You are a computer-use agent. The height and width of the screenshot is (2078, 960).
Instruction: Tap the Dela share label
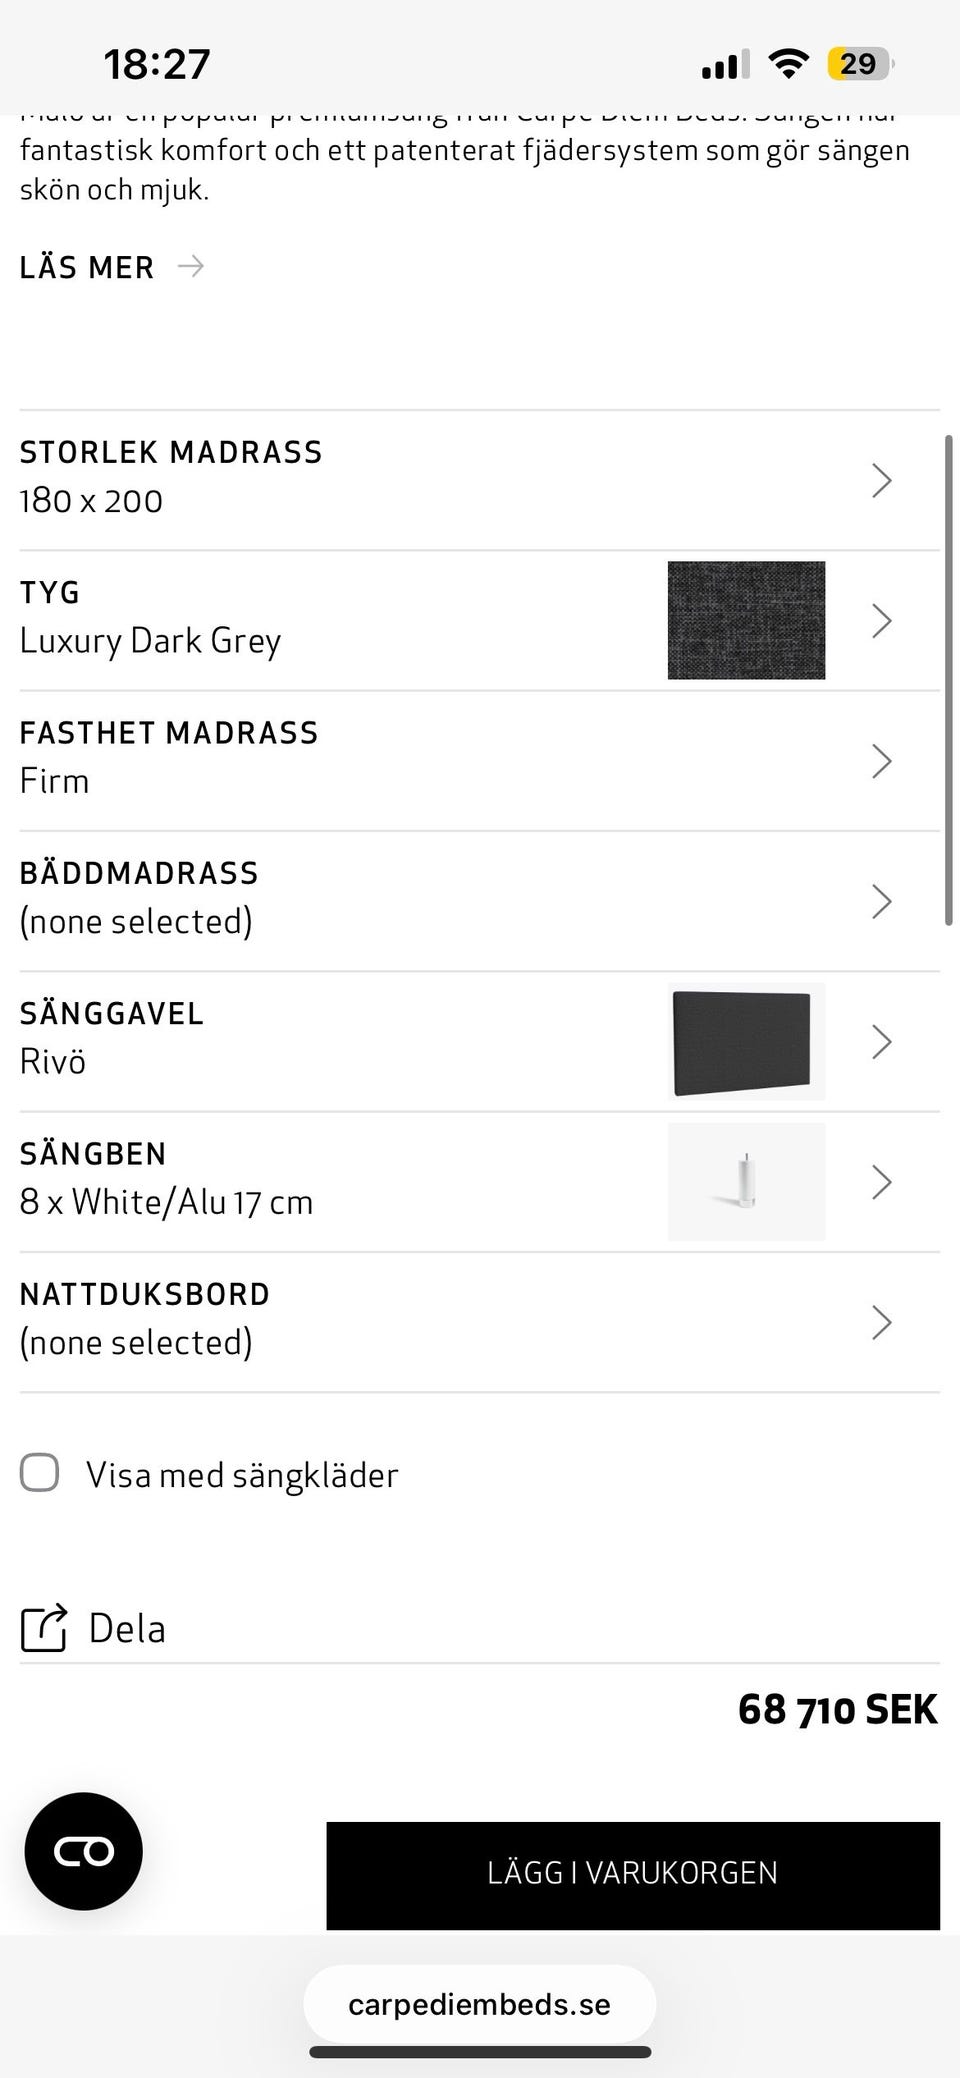(x=127, y=1628)
